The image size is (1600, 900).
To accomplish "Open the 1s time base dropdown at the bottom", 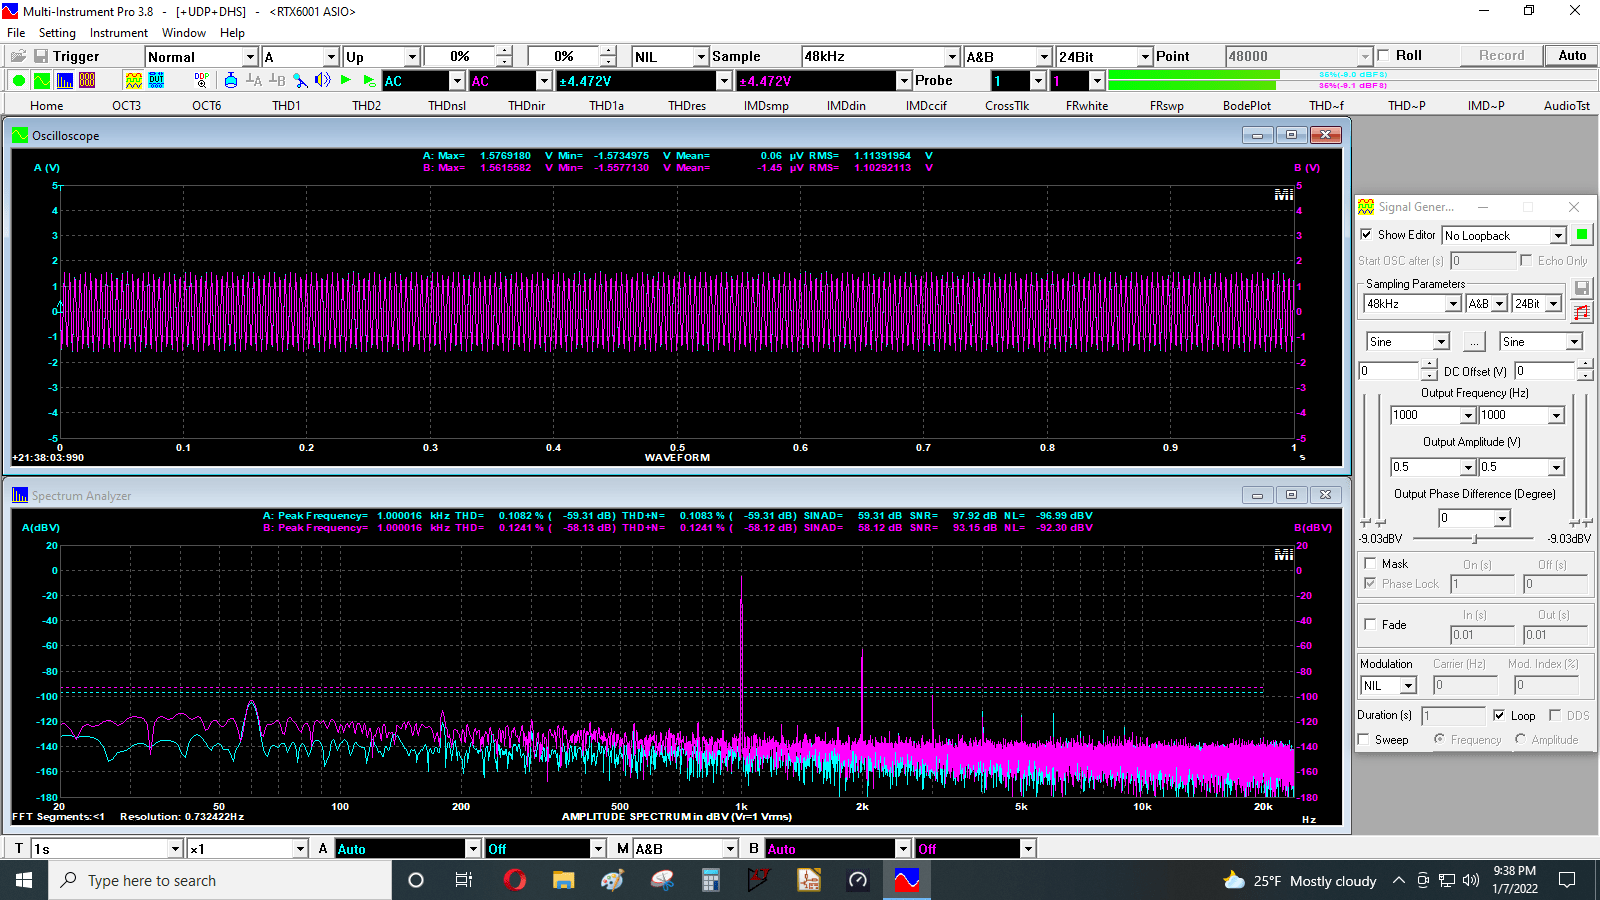I will 175,849.
